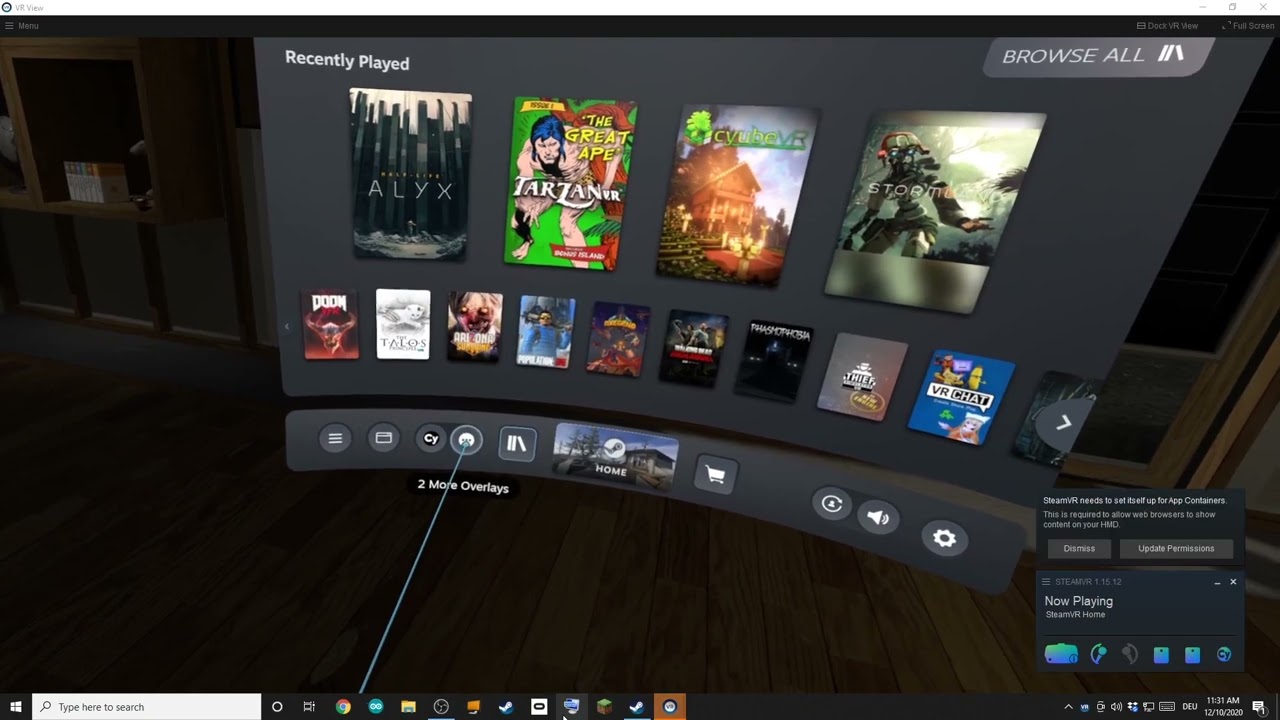1280x720 pixels.
Task: Select the Population: One game tile
Action: (x=547, y=332)
